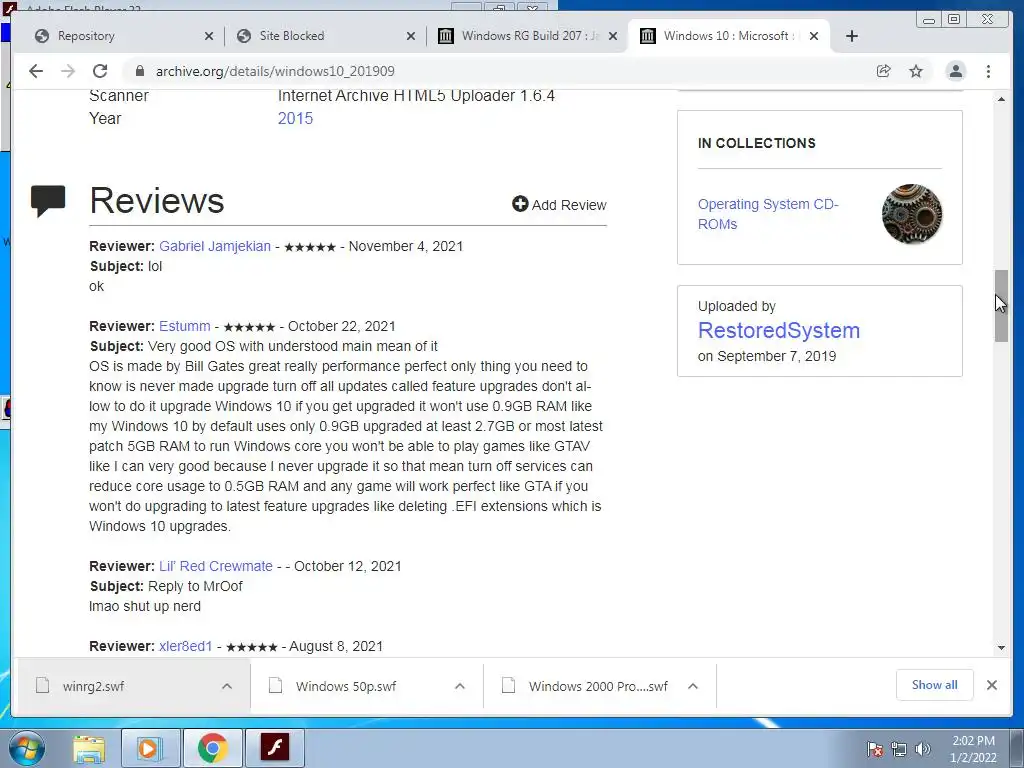Reload the current page
1024x768 pixels.
(100, 71)
